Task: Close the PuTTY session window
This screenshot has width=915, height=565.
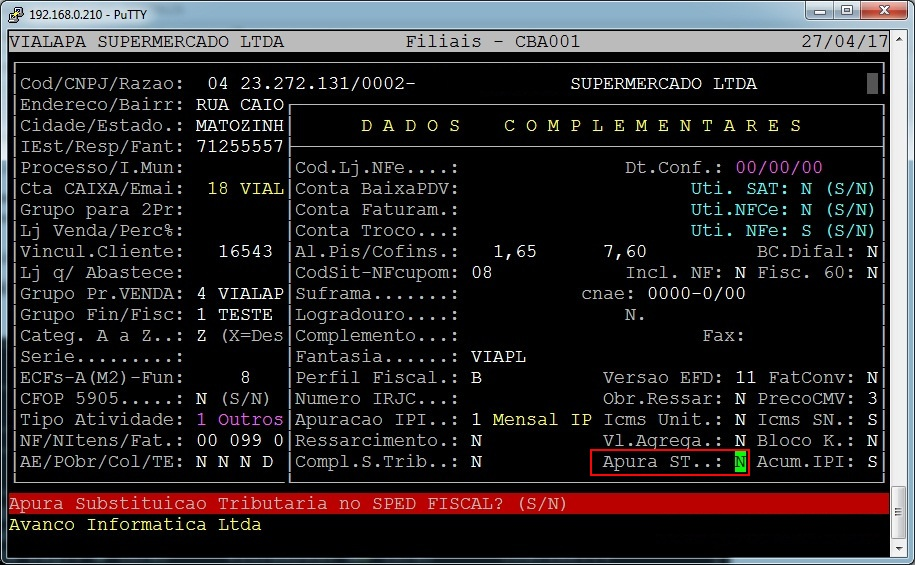Action: point(884,12)
